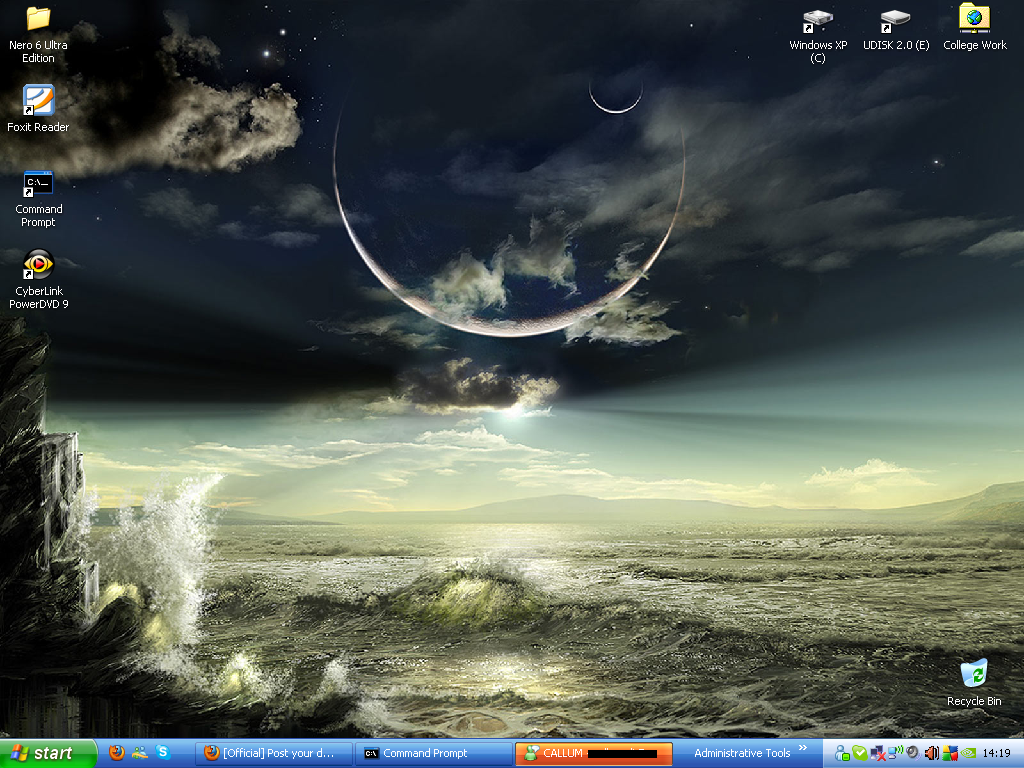Open the Recycle Bin
The image size is (1024, 768).
coord(973,674)
